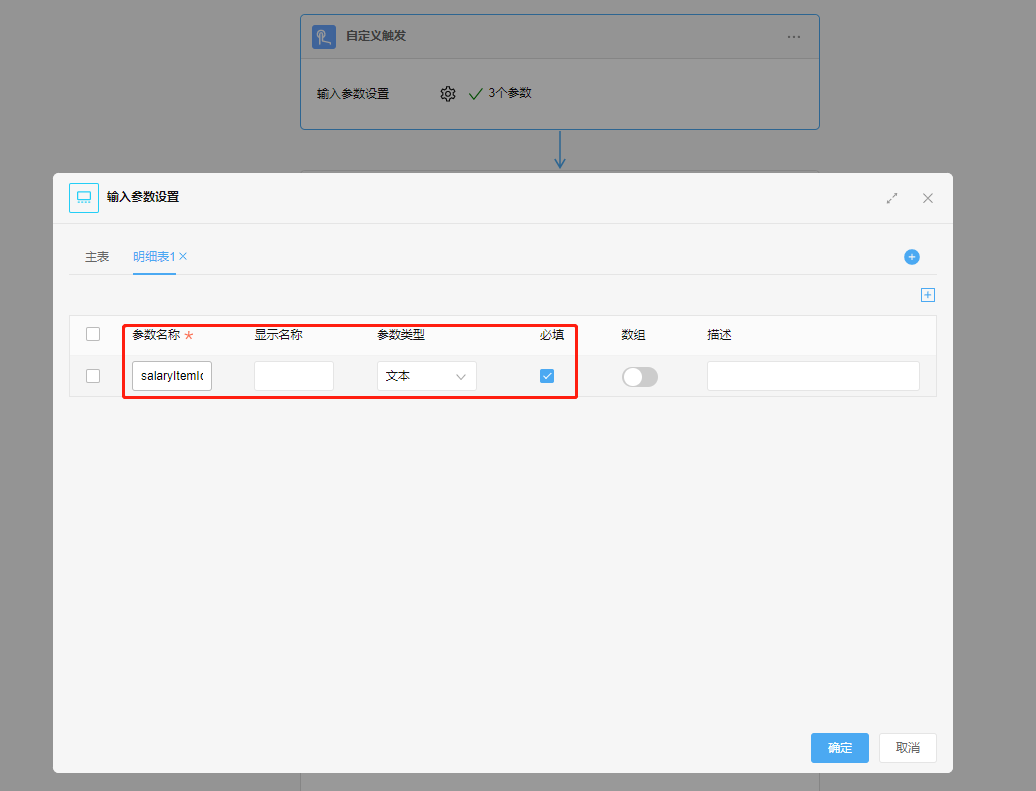Image resolution: width=1036 pixels, height=791 pixels.
Task: Add a new parameter row
Action: point(928,295)
